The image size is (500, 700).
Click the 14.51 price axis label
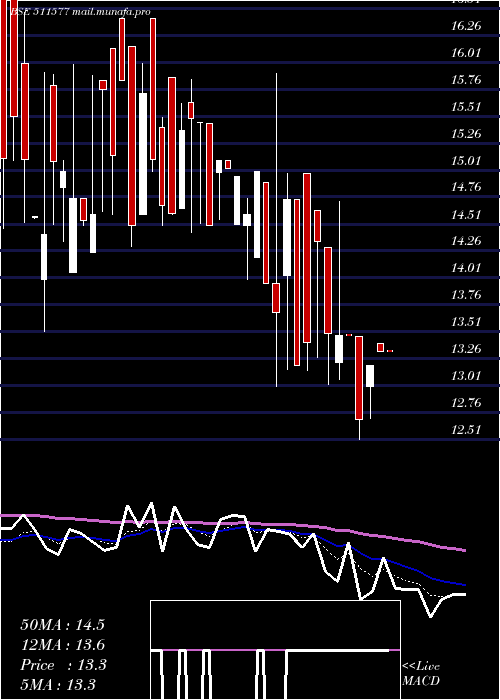466,215
